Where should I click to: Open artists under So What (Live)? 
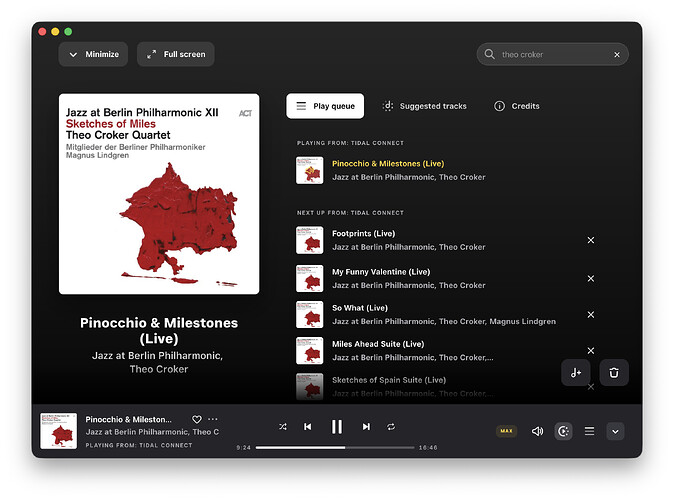coord(444,321)
